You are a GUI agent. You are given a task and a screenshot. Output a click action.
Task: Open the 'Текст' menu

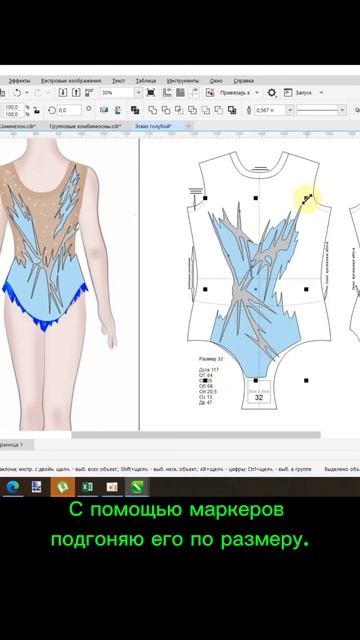118,81
